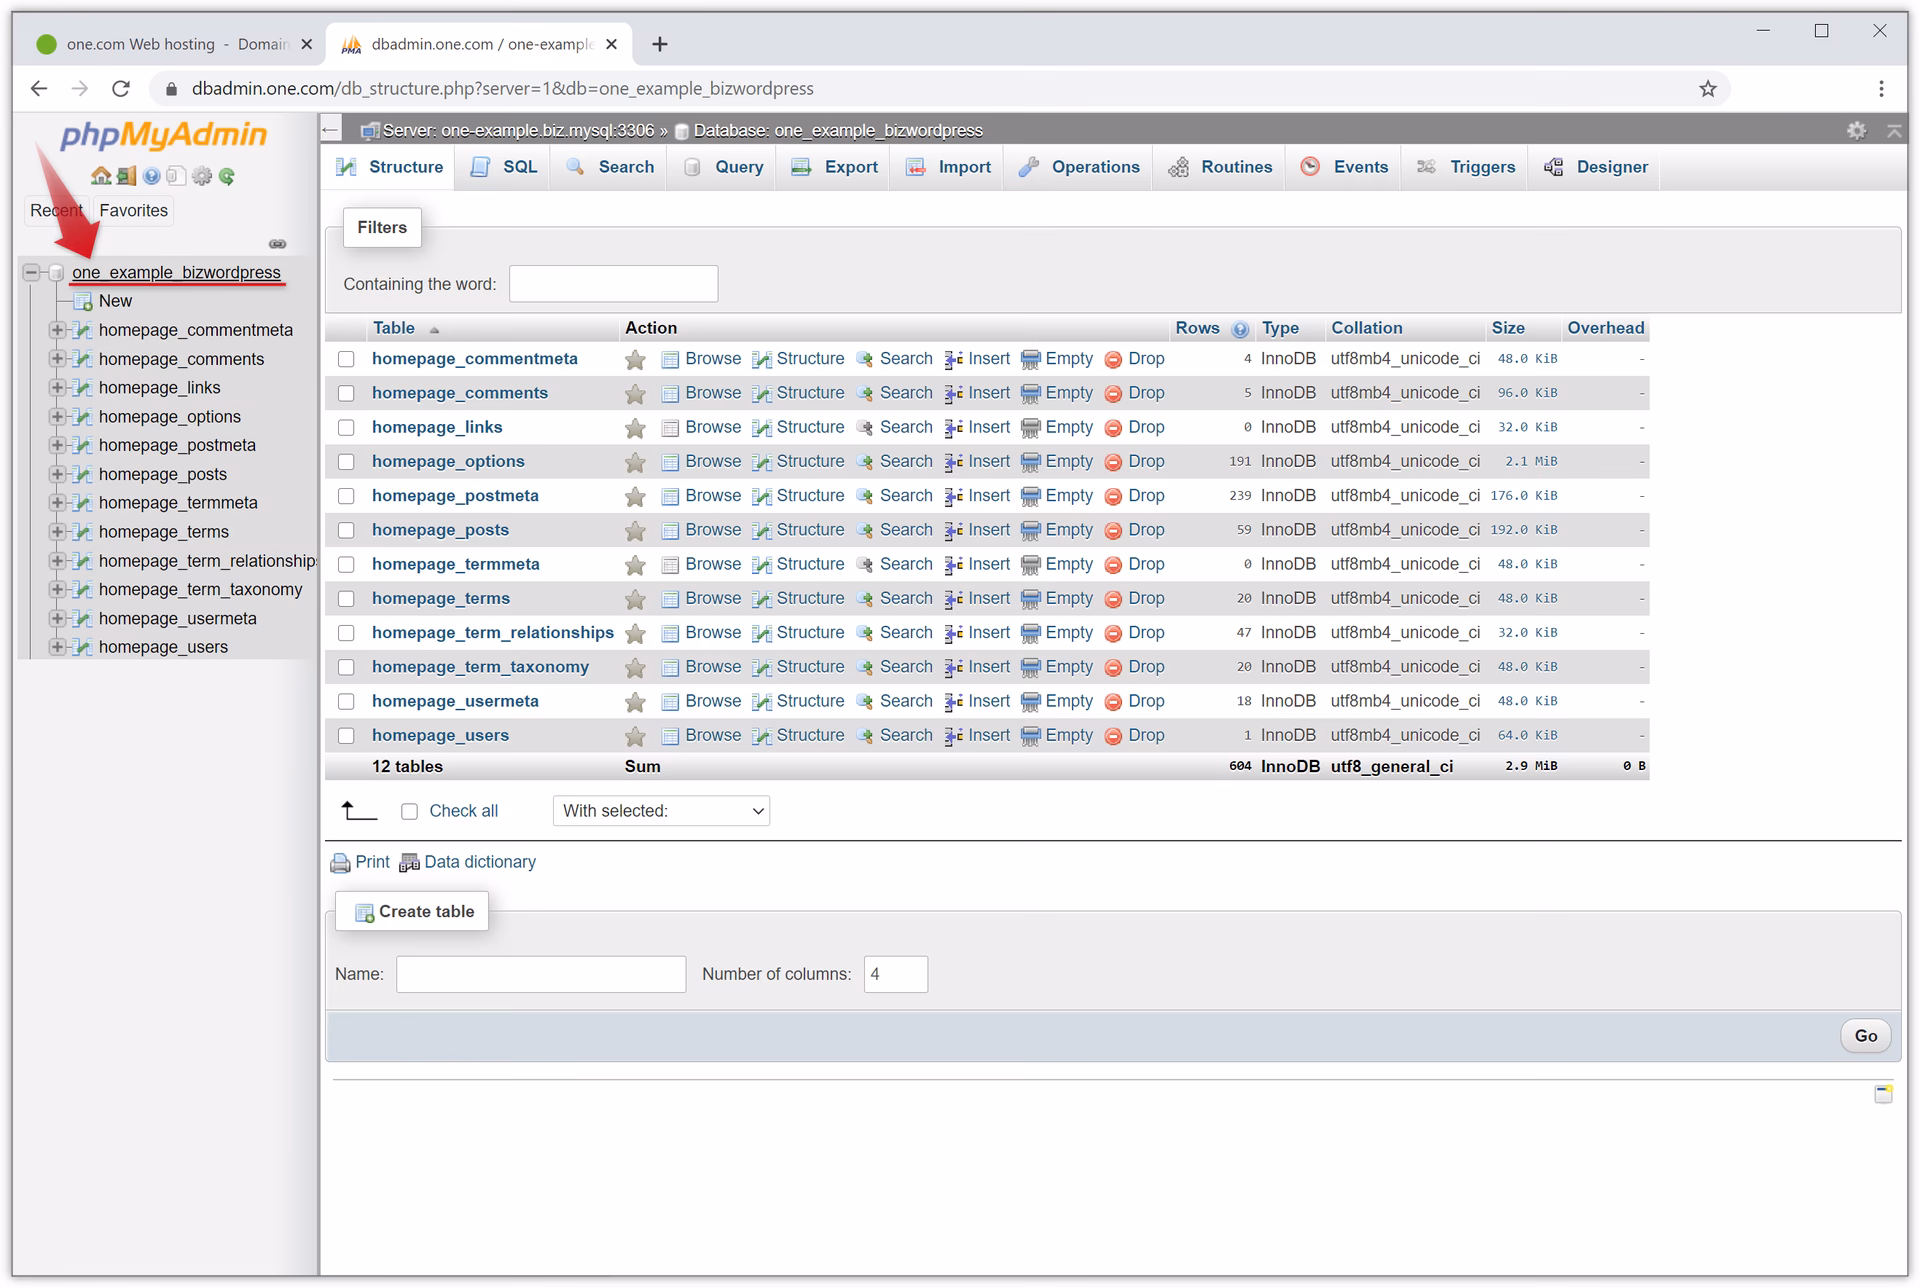Viewport: 1920px width, 1288px height.
Task: Open the Import tab
Action: click(948, 167)
